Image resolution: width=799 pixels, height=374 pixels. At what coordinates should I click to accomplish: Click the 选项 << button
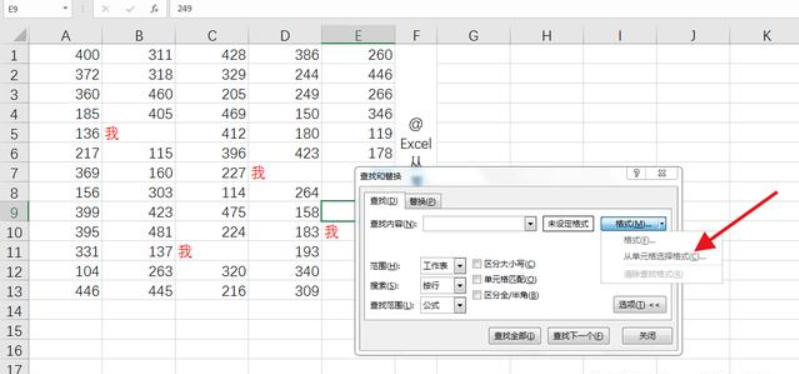[639, 305]
